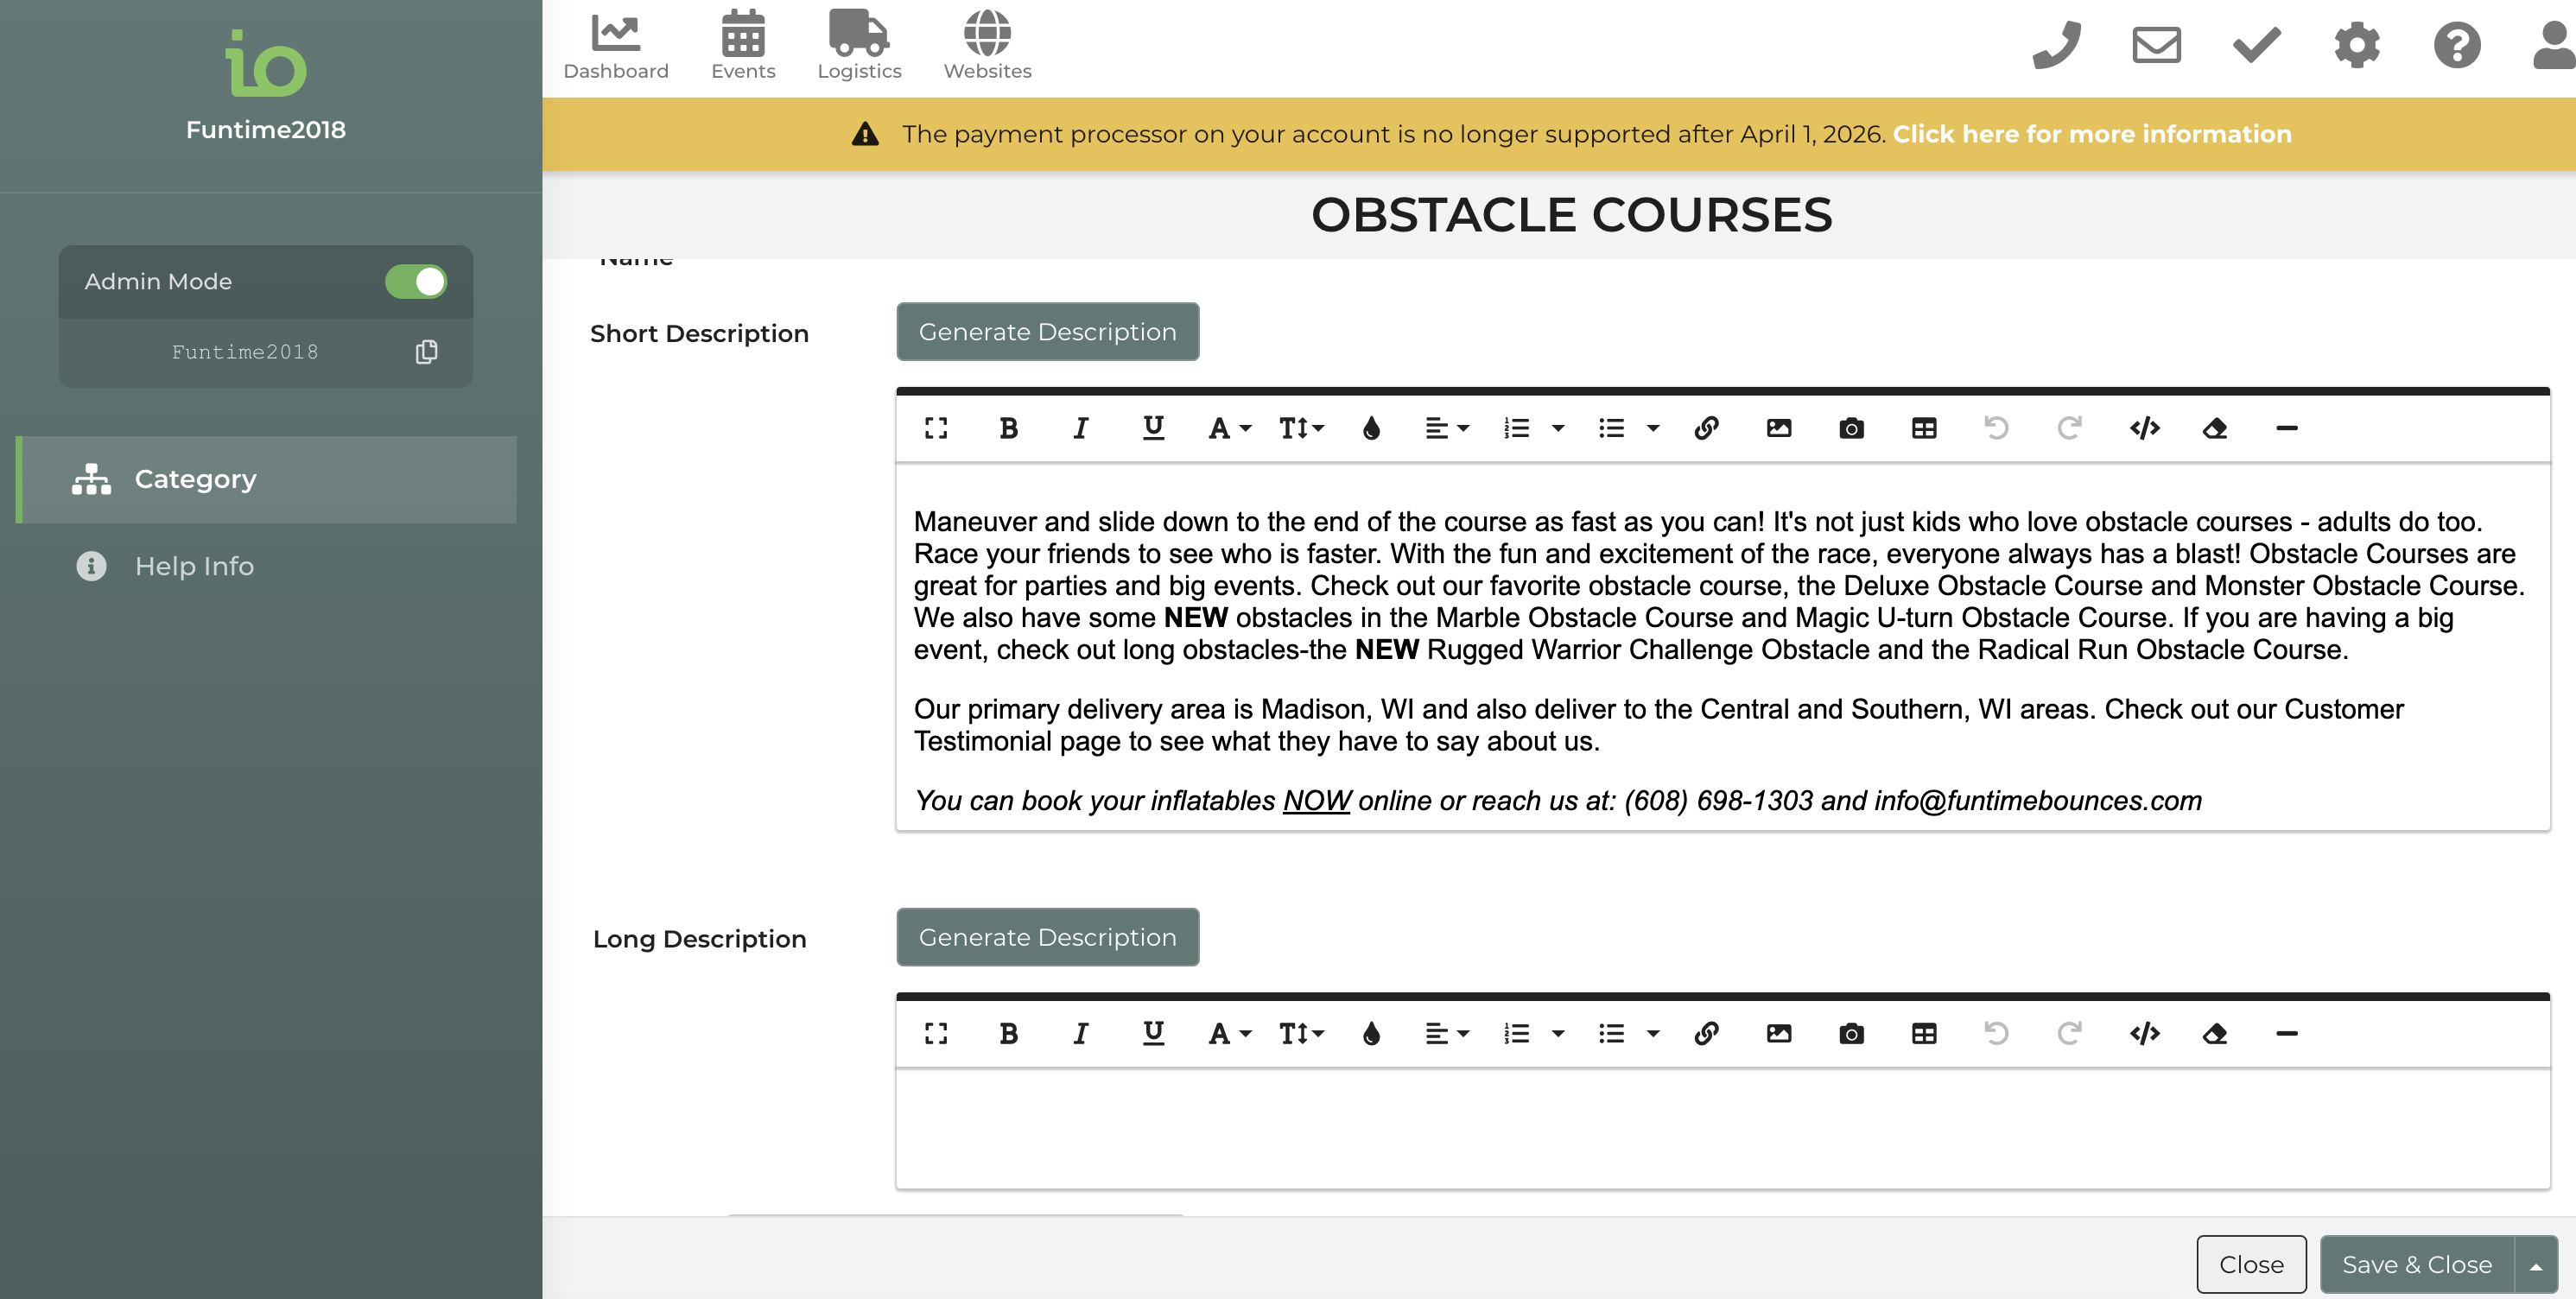Toggle underline in Short Description toolbar
The width and height of the screenshot is (2576, 1299).
1152,429
